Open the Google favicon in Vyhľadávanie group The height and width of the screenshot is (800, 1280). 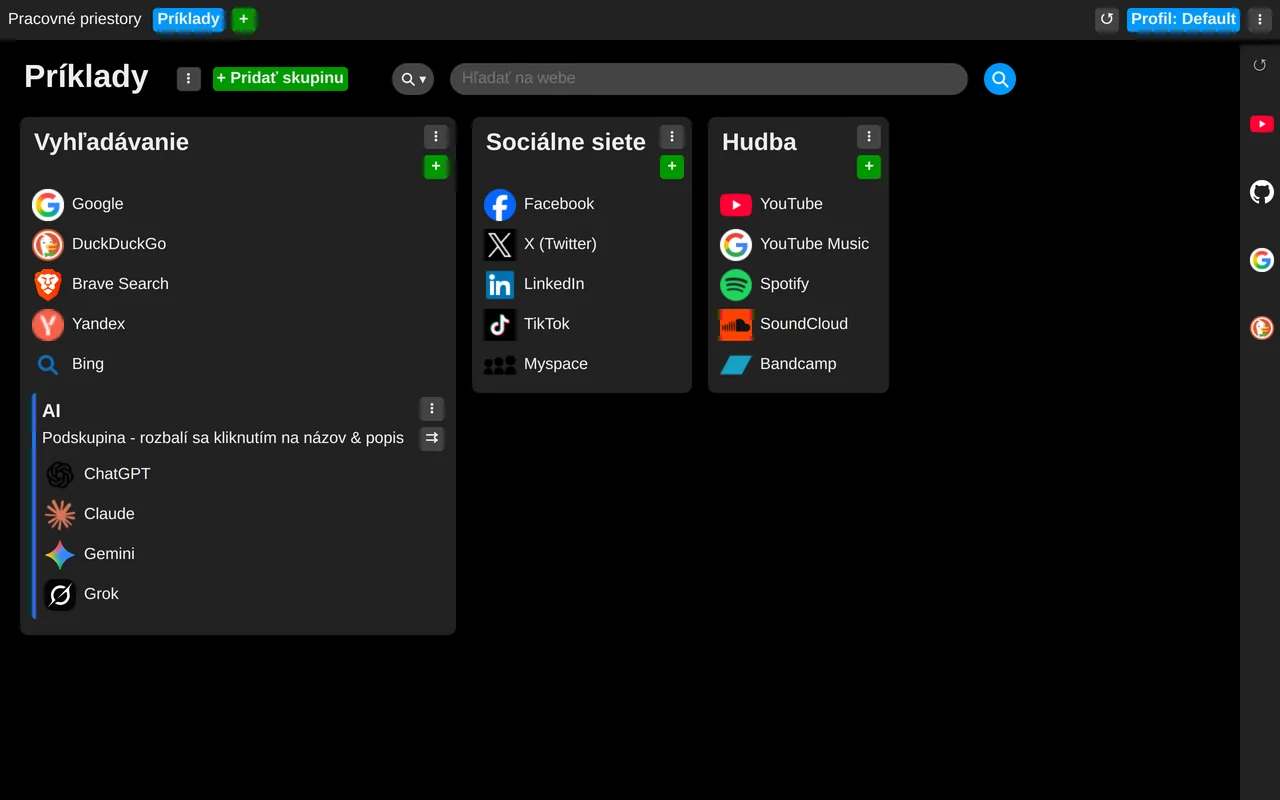pos(48,204)
